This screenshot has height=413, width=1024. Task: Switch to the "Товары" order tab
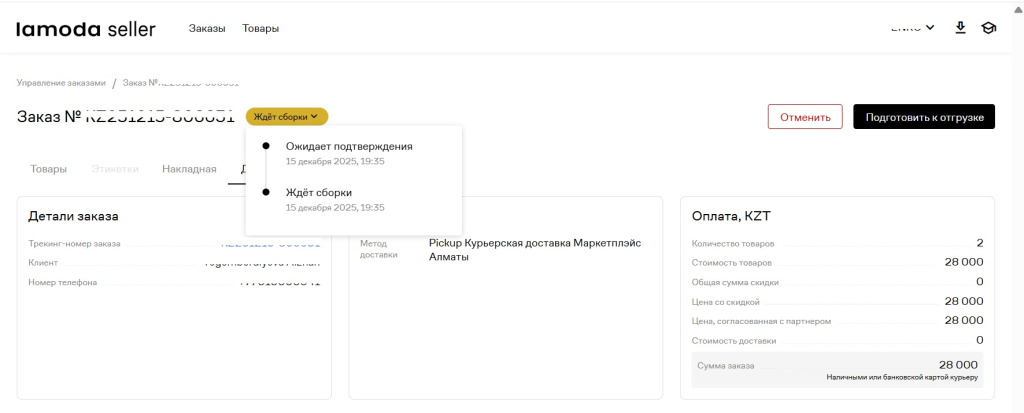(48, 169)
